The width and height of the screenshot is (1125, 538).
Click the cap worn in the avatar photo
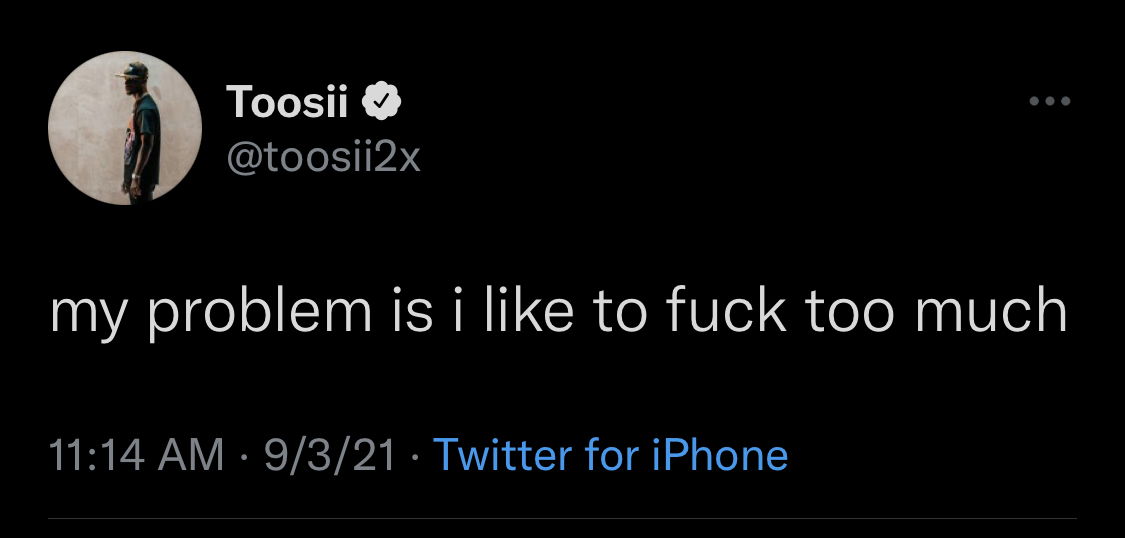coord(133,70)
